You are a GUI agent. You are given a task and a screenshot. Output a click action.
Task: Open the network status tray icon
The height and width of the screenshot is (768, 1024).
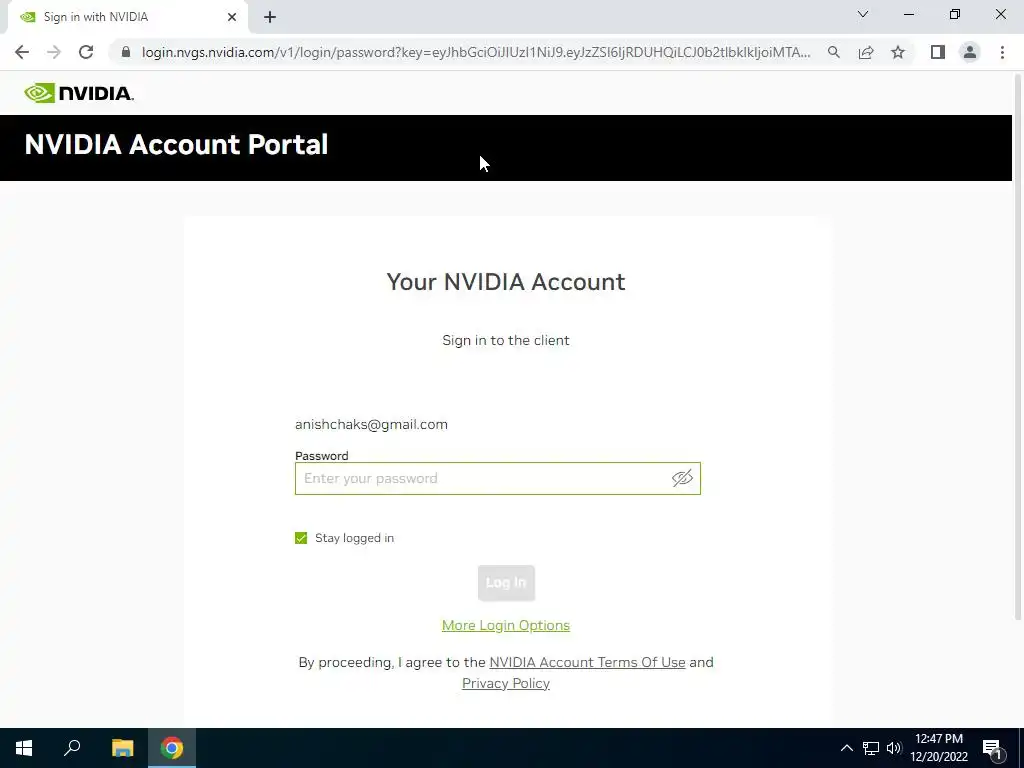click(x=871, y=748)
